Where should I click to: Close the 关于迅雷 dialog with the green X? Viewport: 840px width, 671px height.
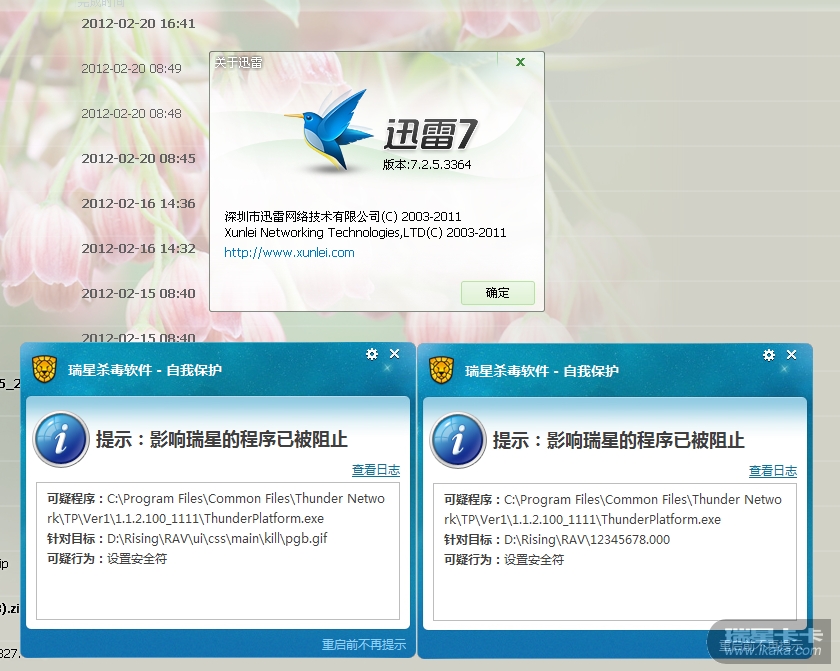pyautogui.click(x=520, y=62)
